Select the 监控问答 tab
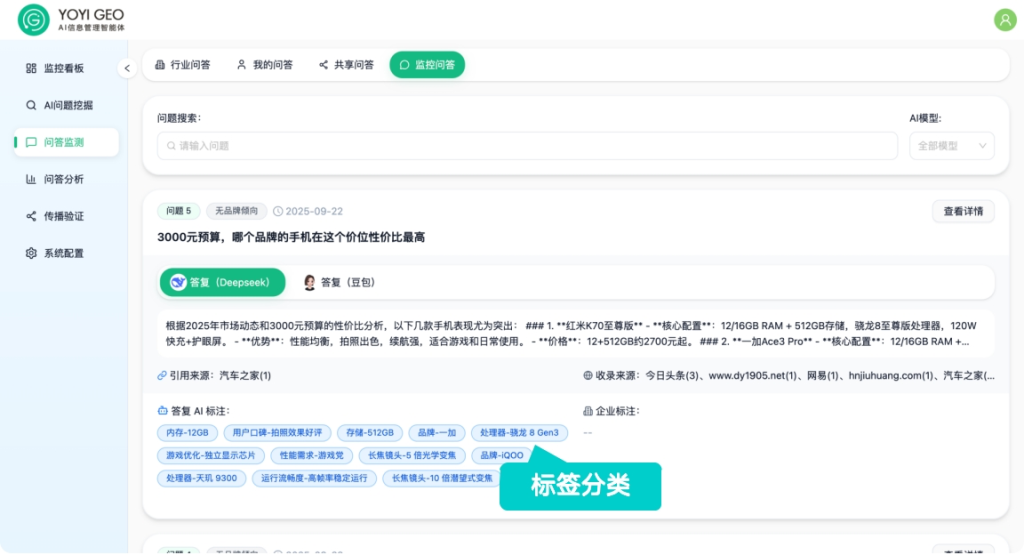 click(427, 65)
